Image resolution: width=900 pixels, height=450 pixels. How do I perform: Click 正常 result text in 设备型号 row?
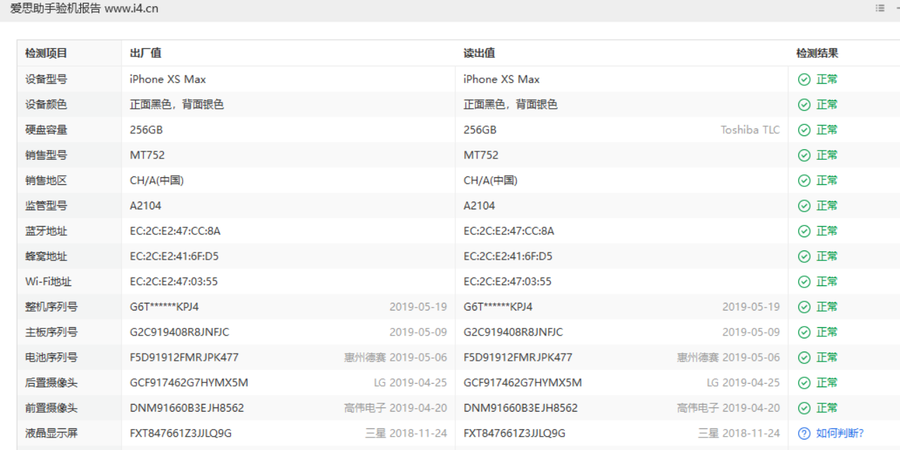(x=827, y=79)
